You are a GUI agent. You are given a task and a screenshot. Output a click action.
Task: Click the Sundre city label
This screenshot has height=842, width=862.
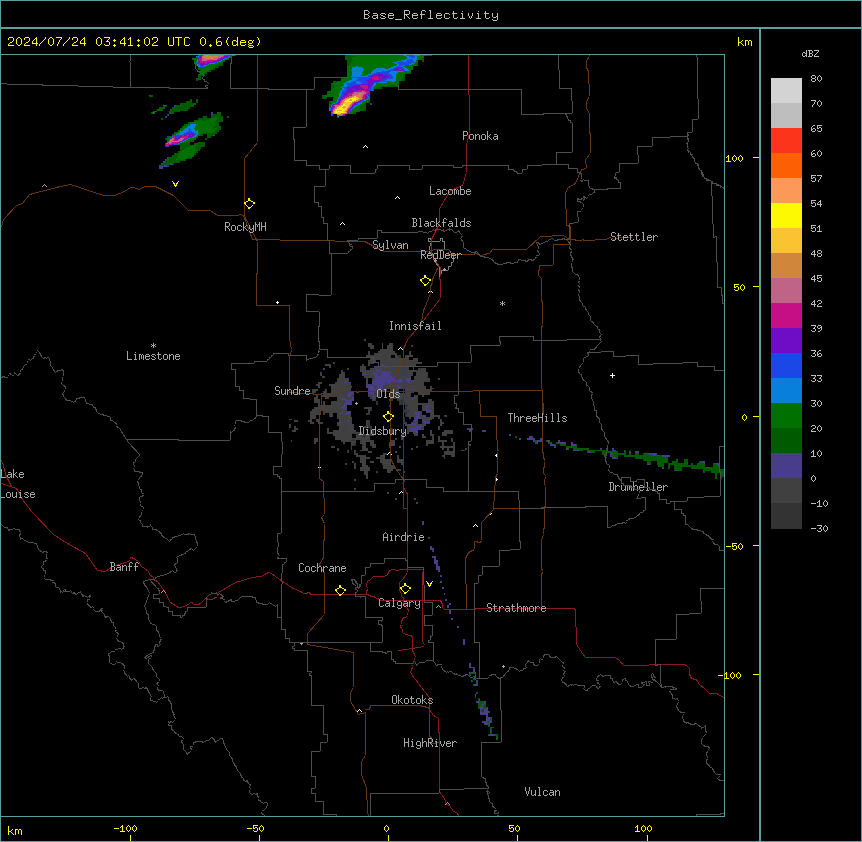pos(292,391)
